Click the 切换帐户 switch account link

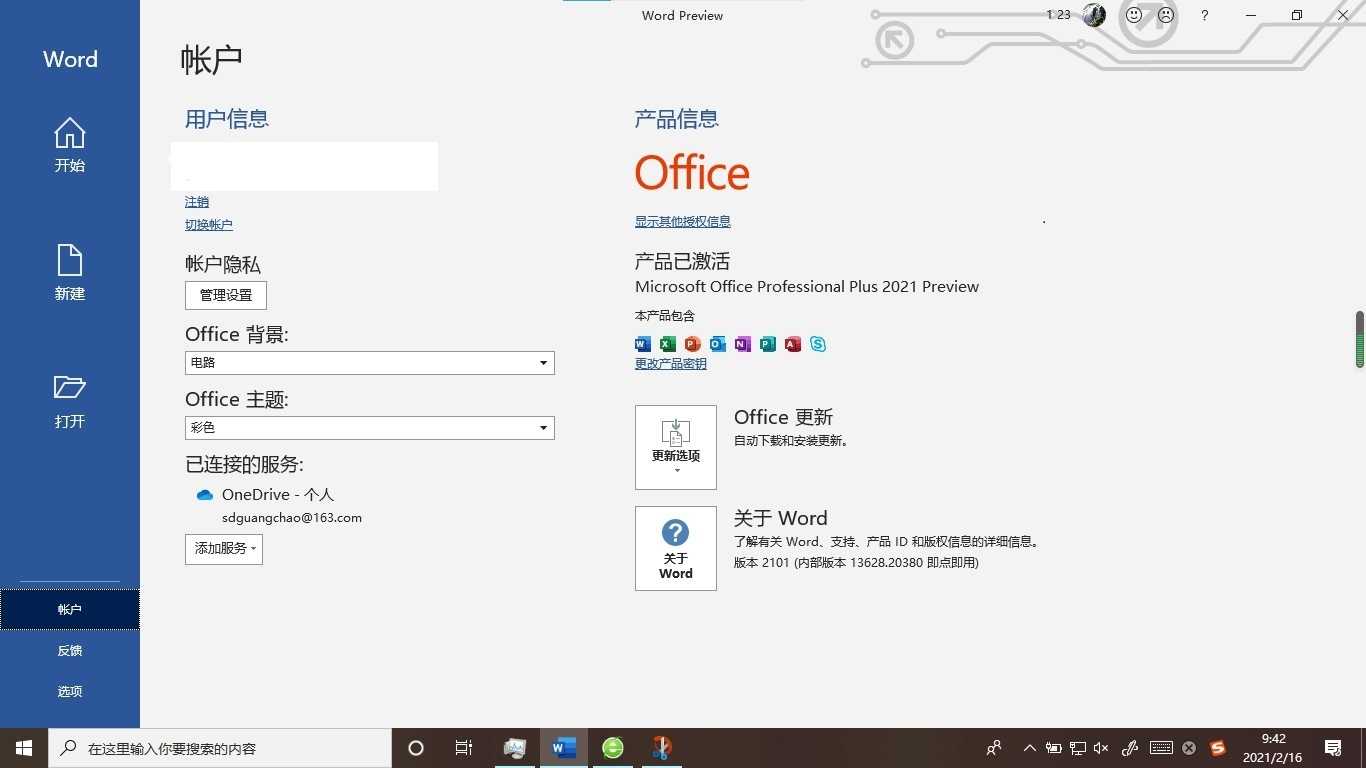(209, 225)
